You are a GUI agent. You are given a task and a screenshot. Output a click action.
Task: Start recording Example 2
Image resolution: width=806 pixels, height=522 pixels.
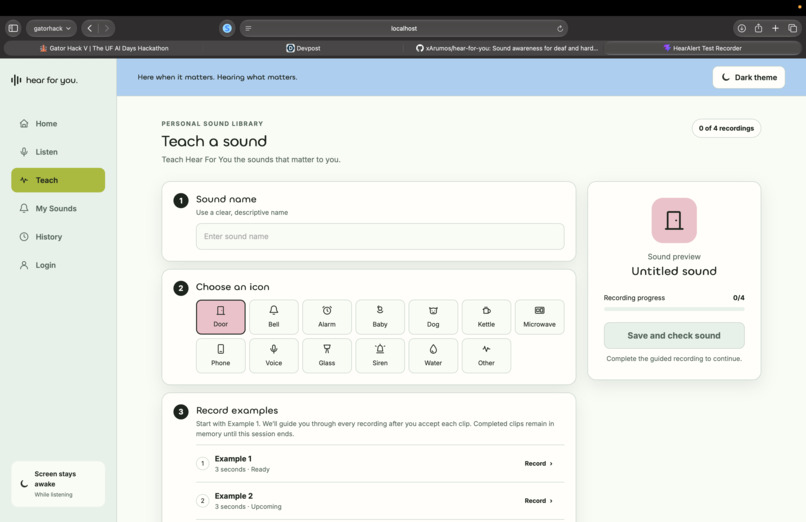tap(538, 500)
